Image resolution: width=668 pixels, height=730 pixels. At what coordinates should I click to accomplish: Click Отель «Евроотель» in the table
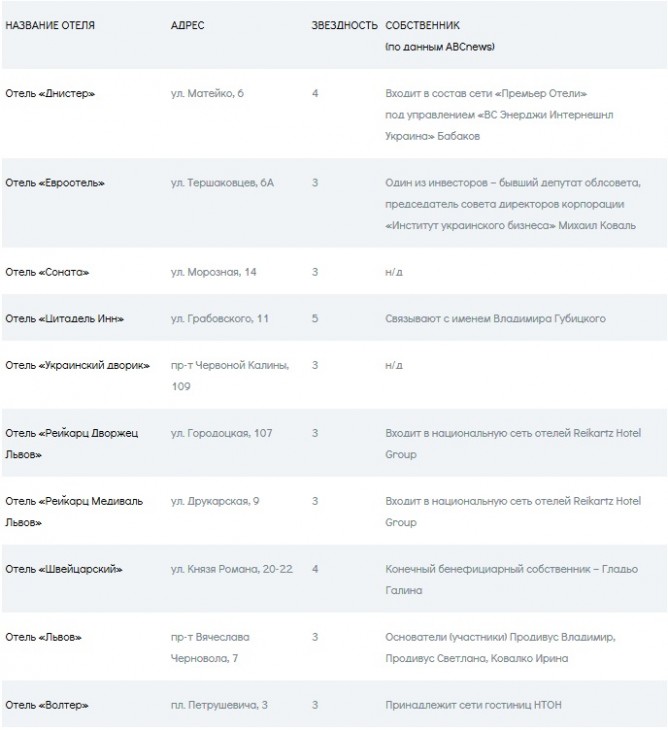[x=55, y=183]
